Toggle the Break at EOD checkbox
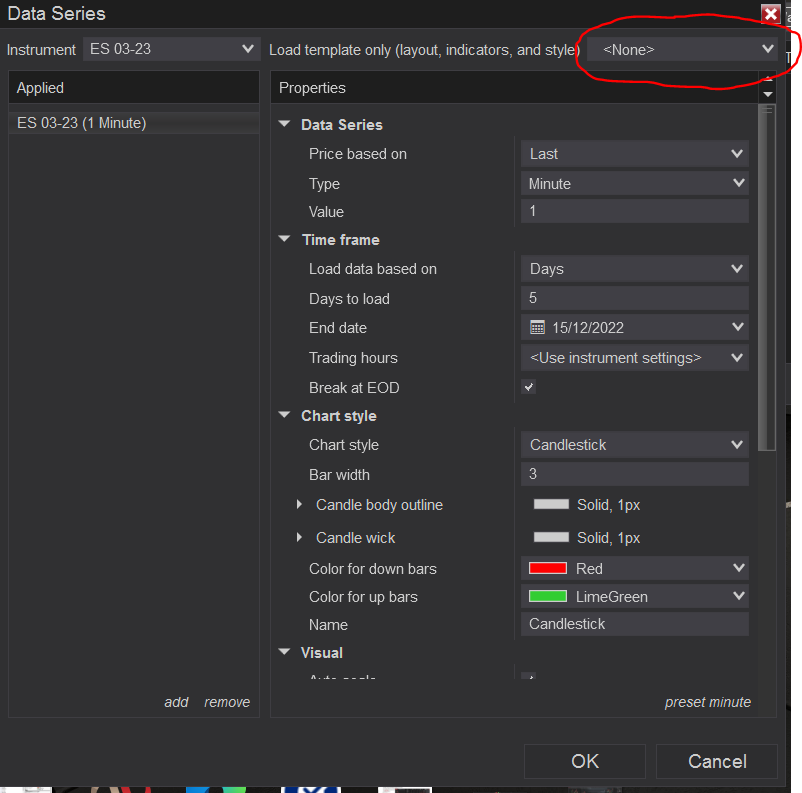 [x=529, y=387]
